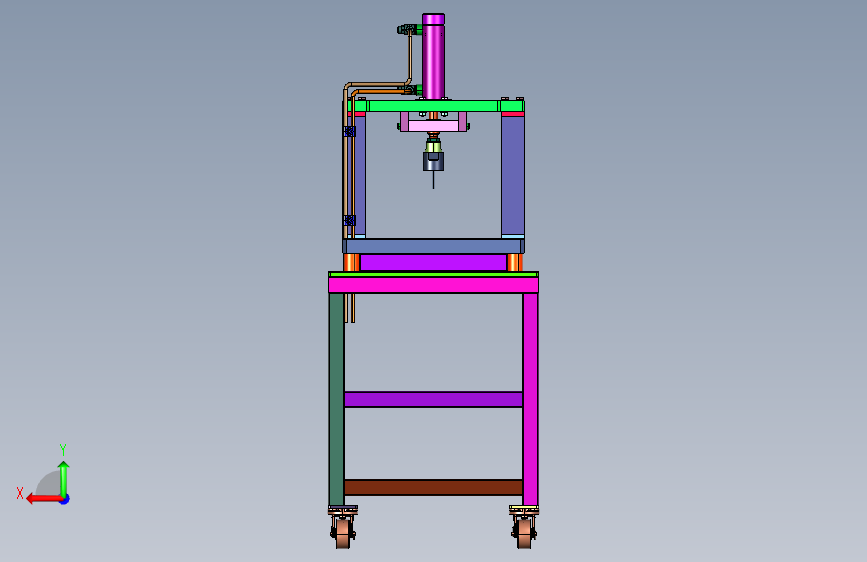Select the blue-gray base plate of press
This screenshot has height=562, width=867.
(434, 246)
